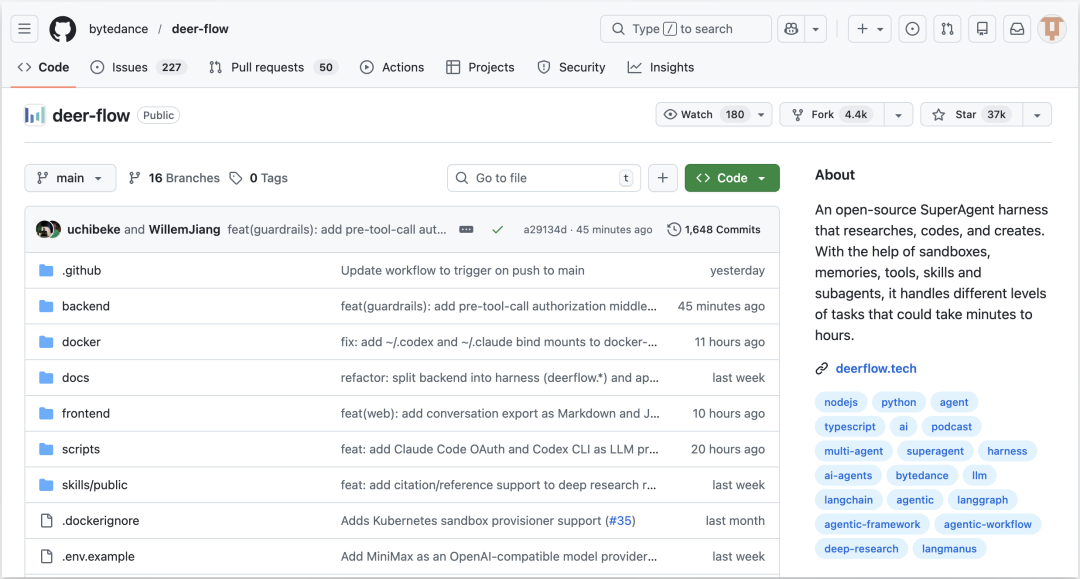Open pull requests icon in header
1080x579 pixels.
point(947,29)
